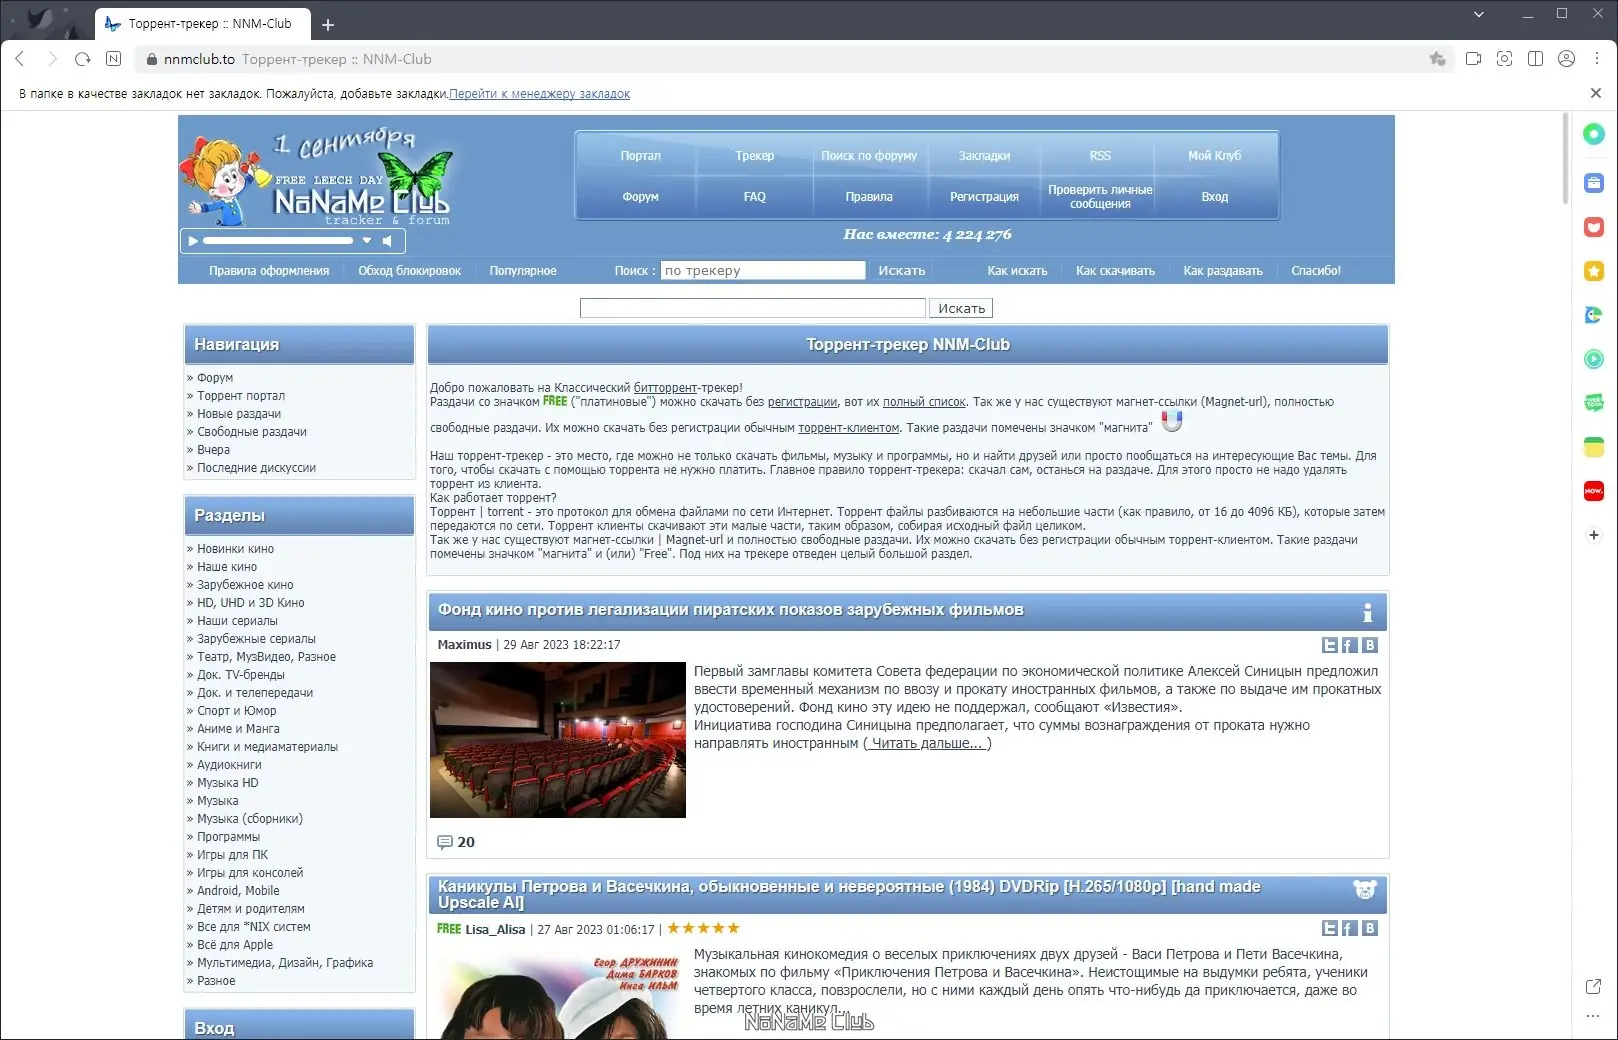
Task: Click Искать next to the по трекеру field
Action: (902, 271)
